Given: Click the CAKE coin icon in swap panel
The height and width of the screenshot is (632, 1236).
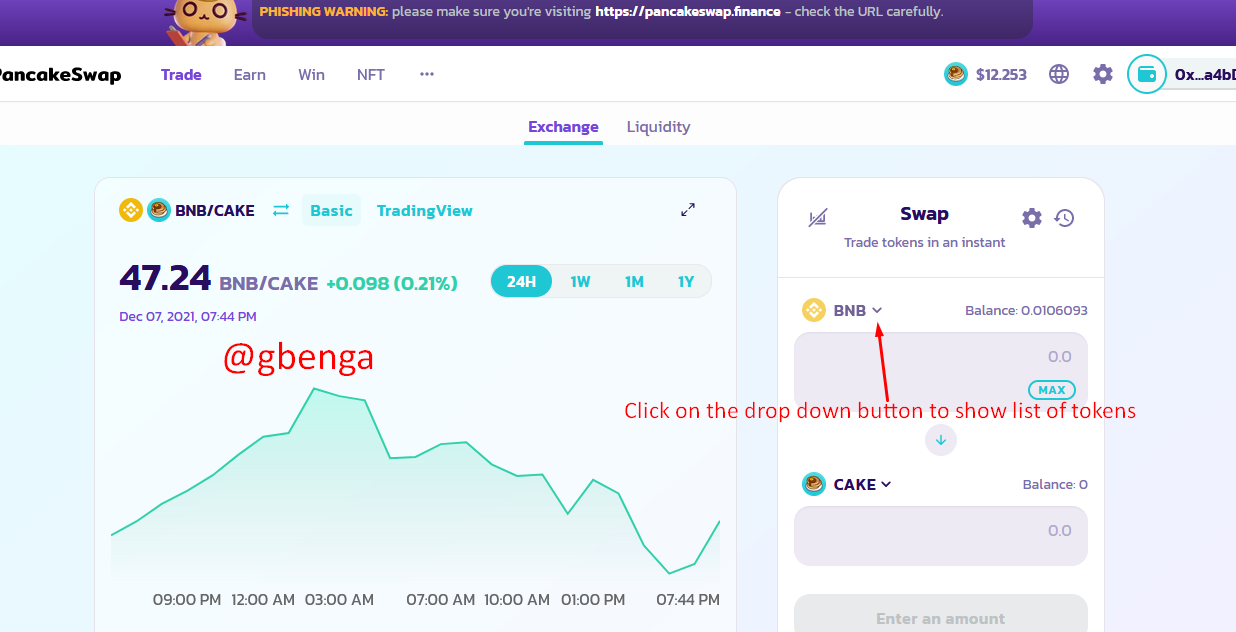Looking at the screenshot, I should (x=814, y=484).
